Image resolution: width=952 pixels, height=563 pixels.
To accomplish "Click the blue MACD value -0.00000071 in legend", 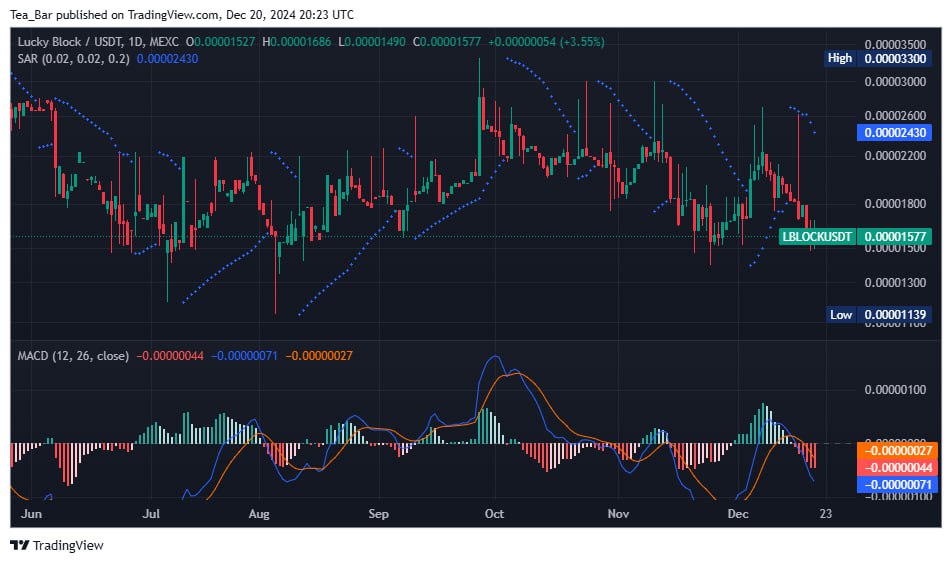I will pos(244,356).
